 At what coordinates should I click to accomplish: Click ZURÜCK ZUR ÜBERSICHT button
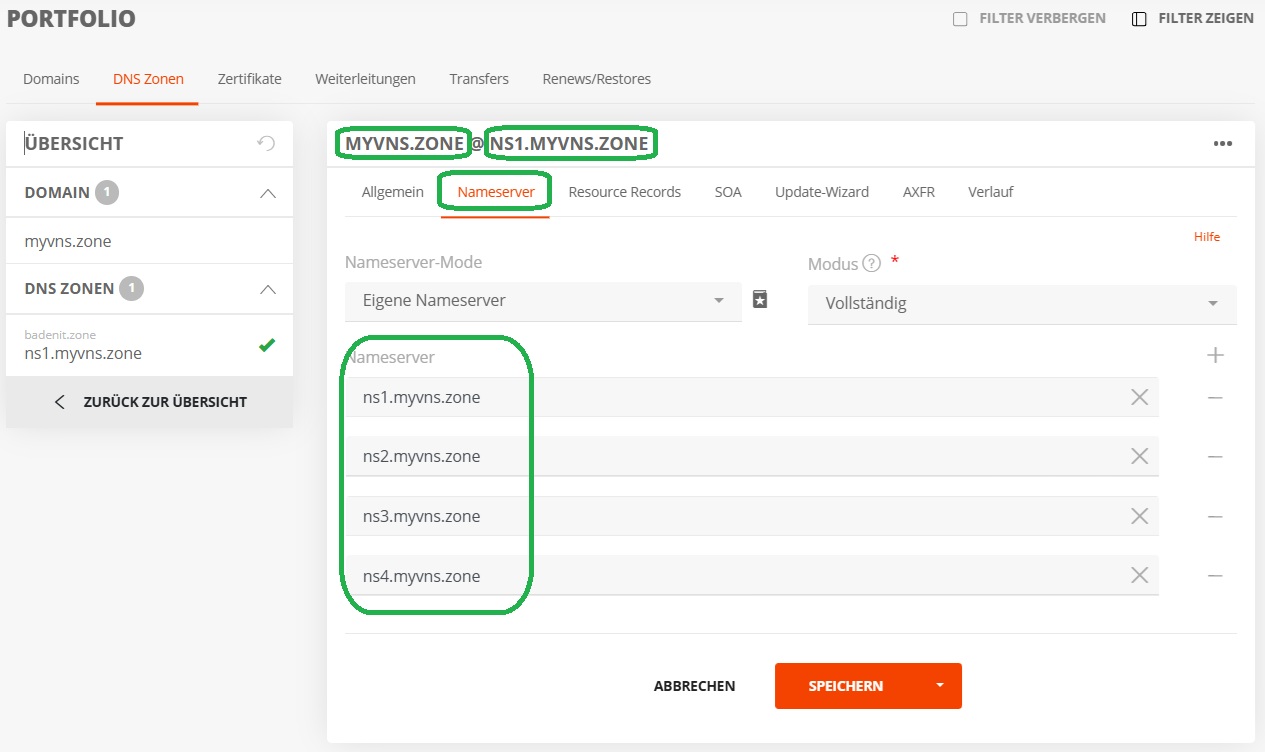(149, 402)
